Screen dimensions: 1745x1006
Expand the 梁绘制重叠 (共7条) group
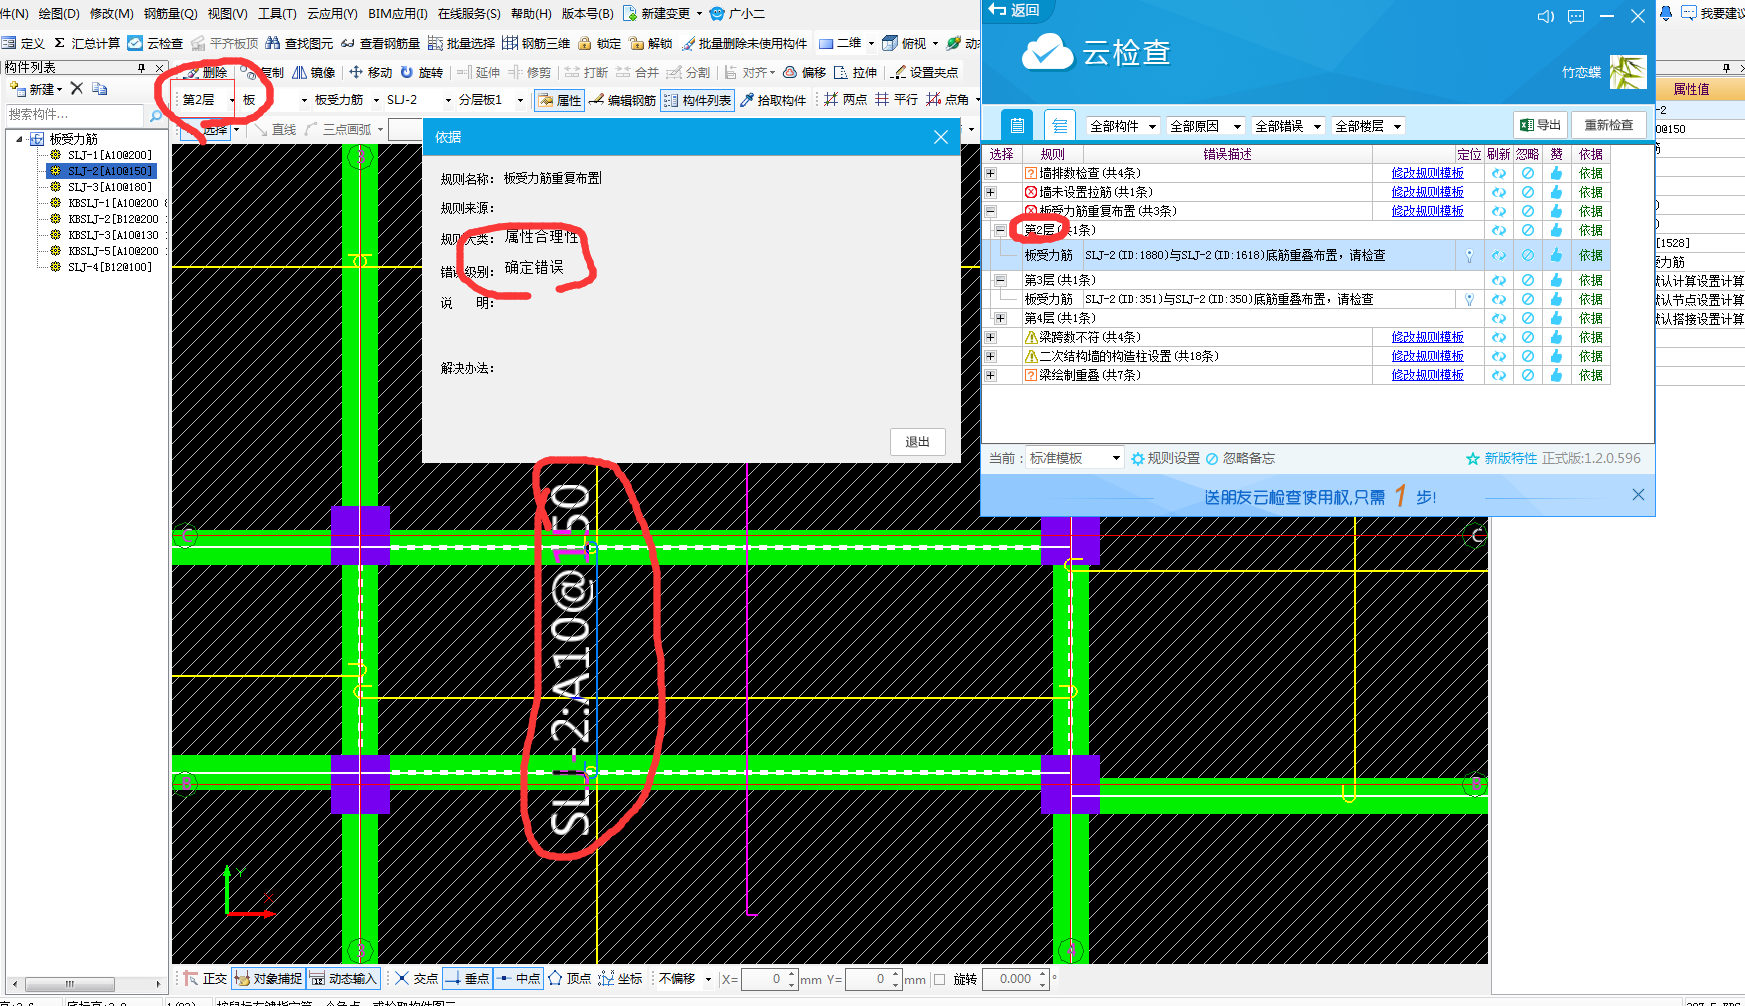(x=990, y=375)
